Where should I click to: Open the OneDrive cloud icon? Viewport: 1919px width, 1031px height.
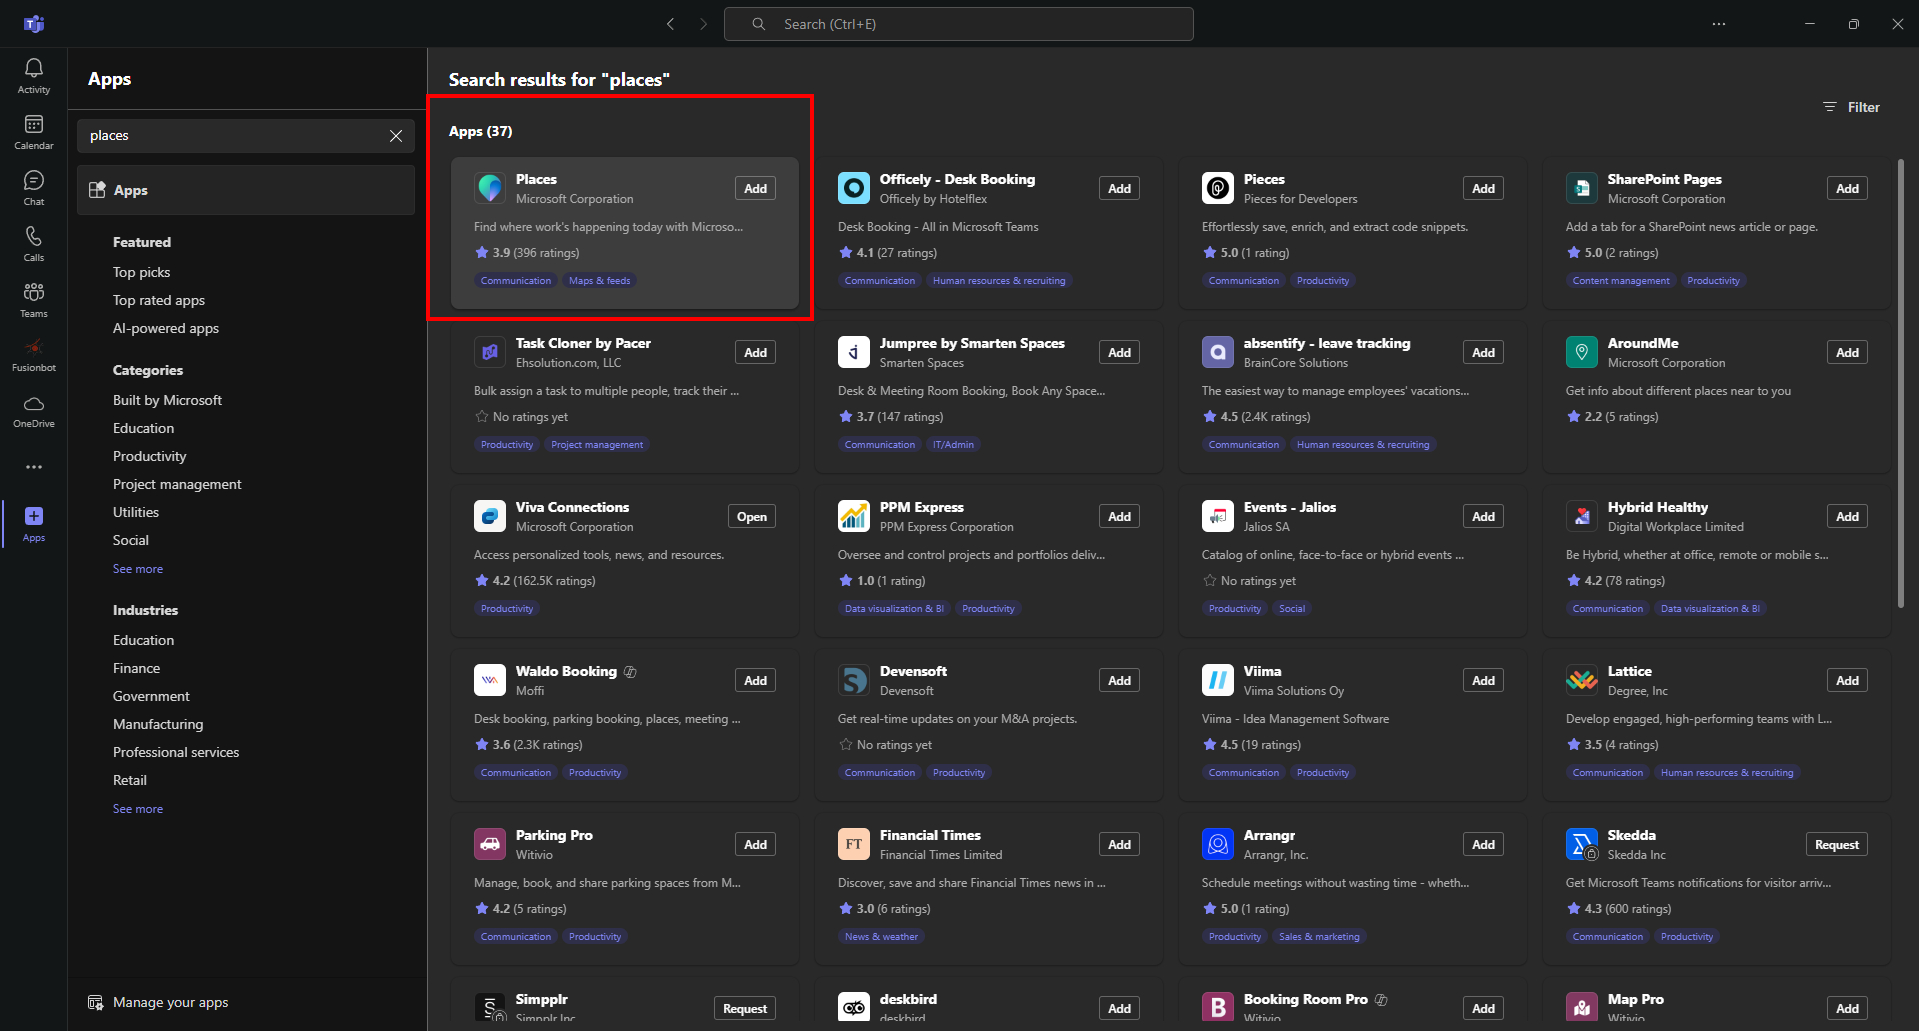[34, 404]
